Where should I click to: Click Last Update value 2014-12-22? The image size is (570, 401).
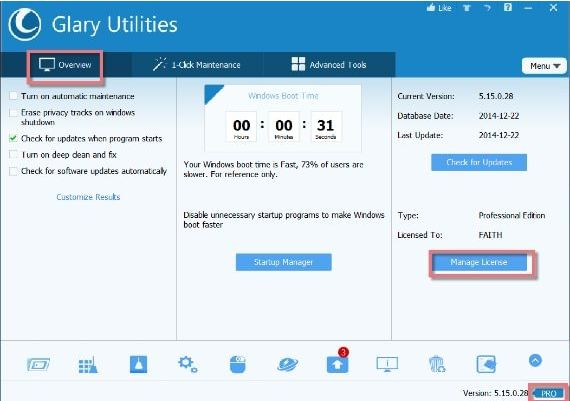[x=499, y=135]
